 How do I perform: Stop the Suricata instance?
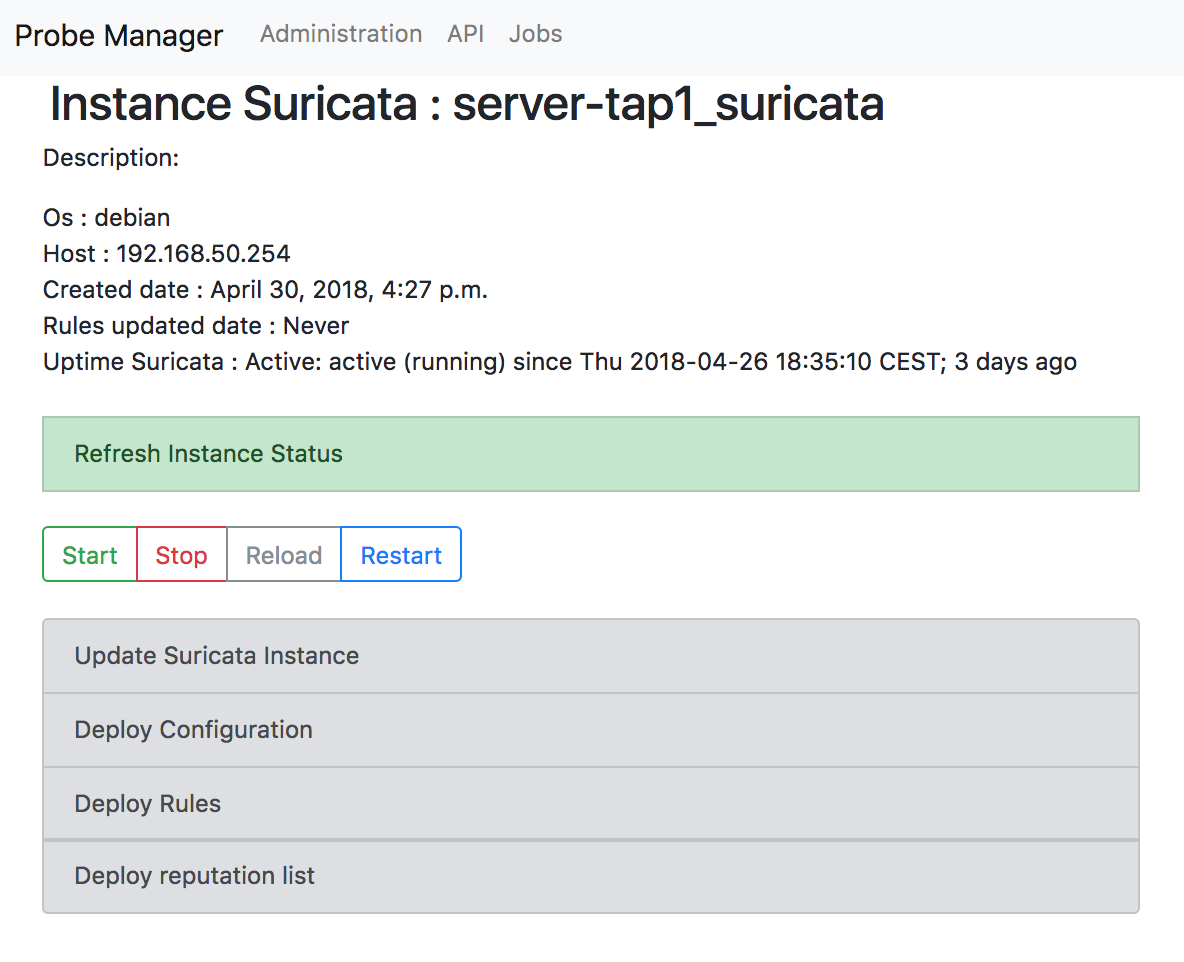(x=181, y=555)
